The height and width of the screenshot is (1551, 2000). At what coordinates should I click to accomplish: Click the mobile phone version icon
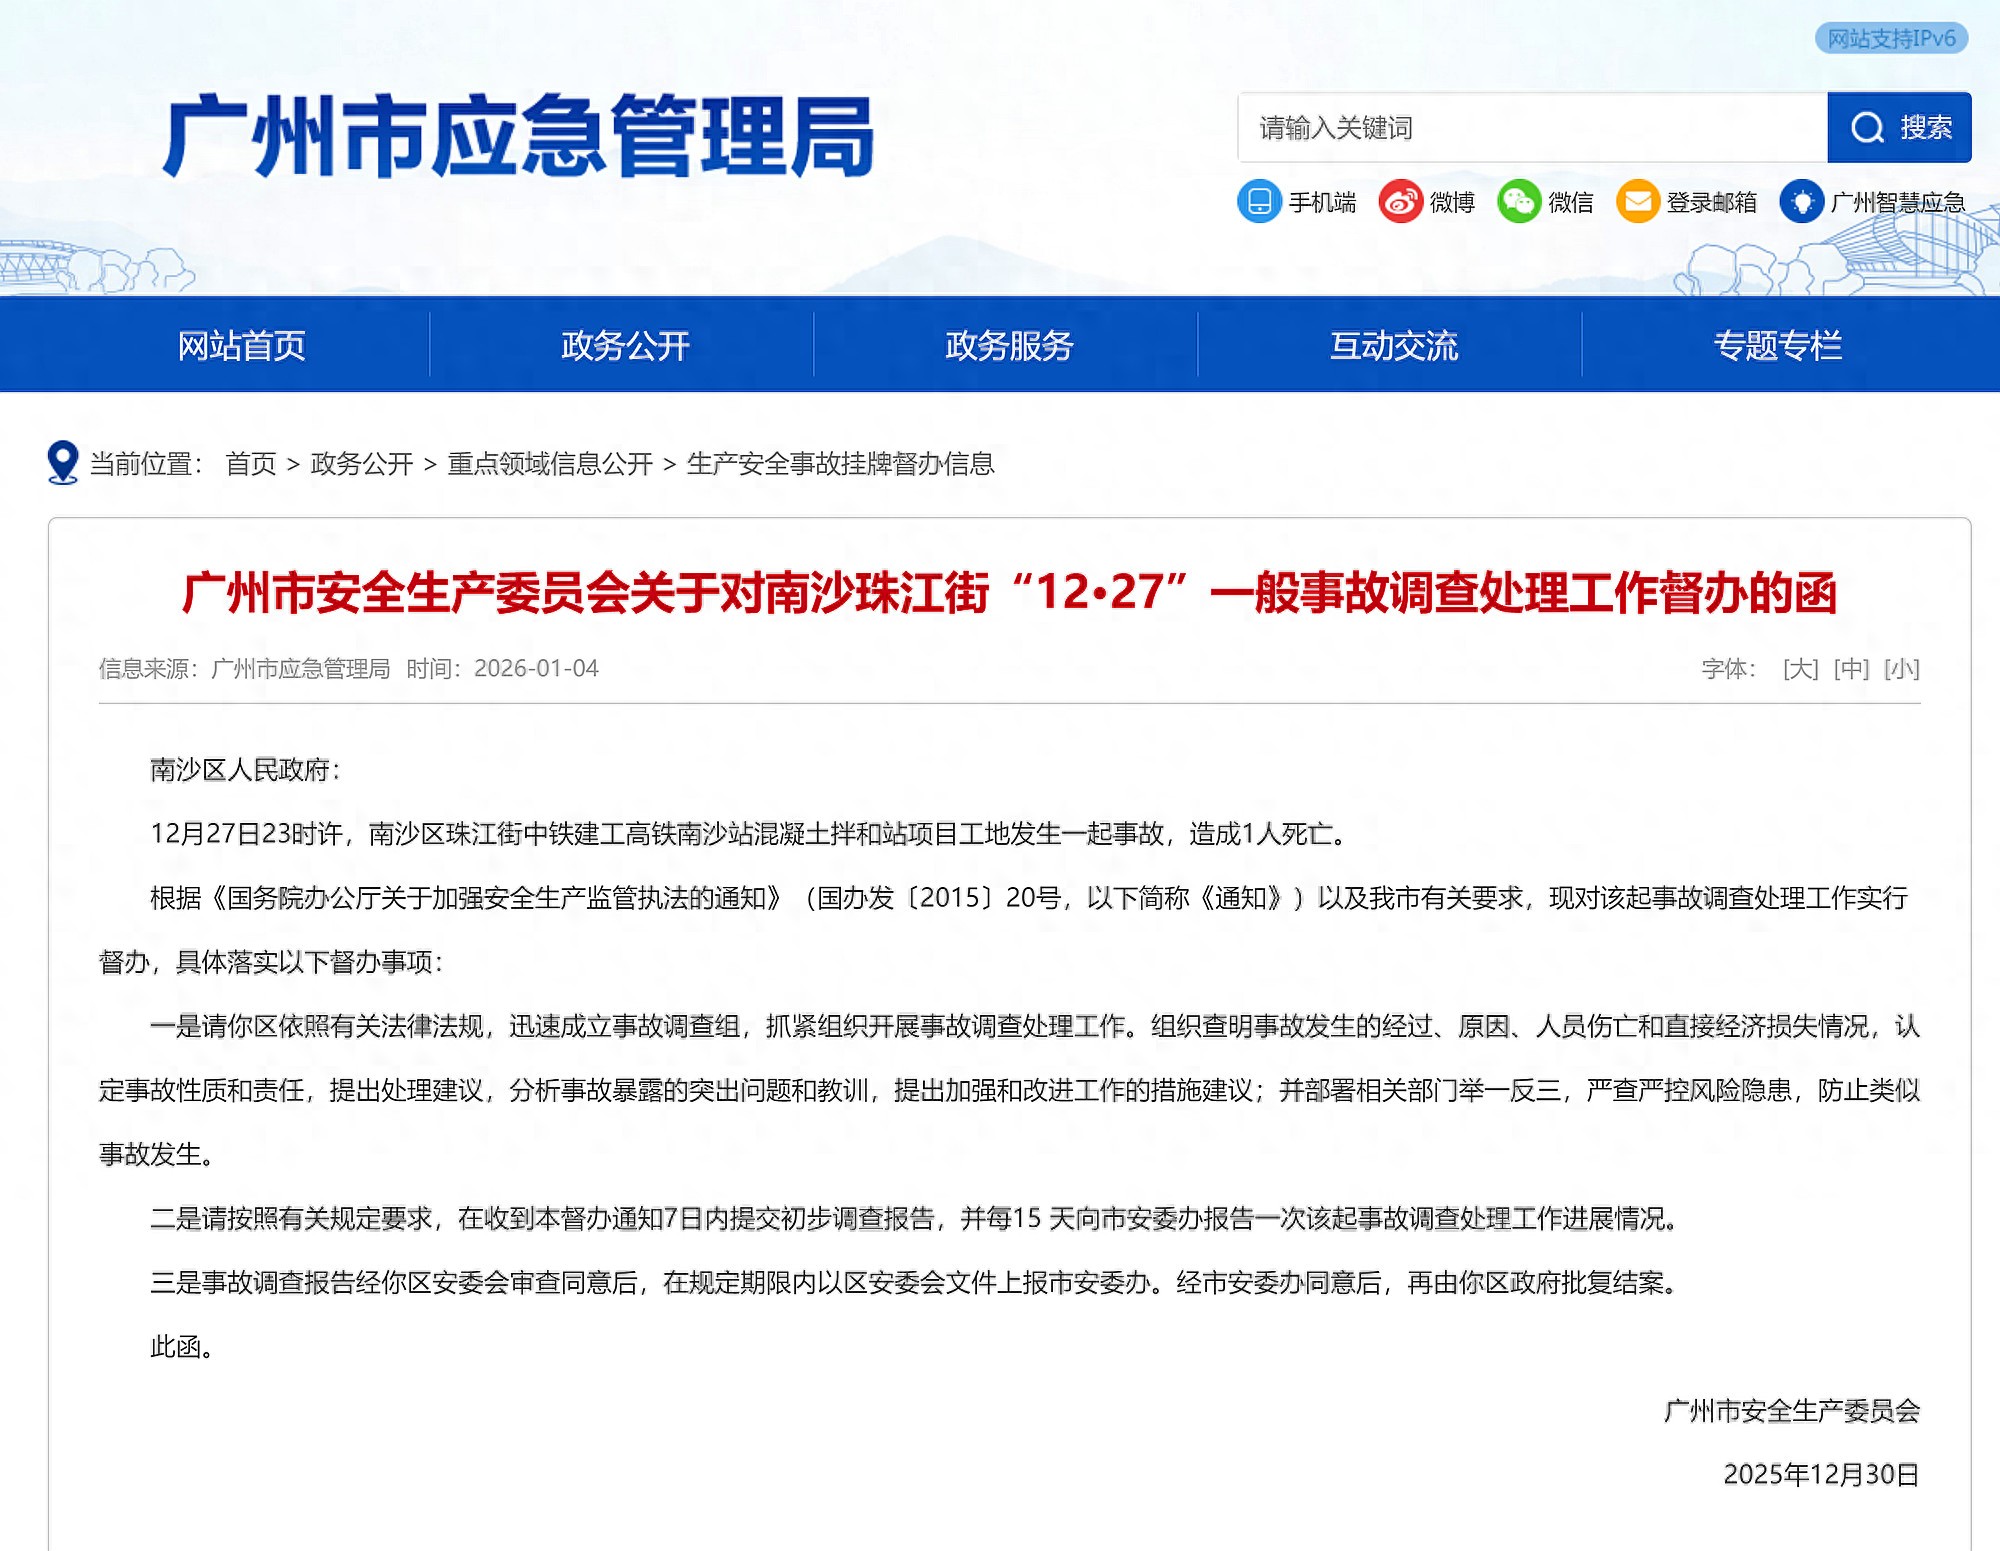pyautogui.click(x=1259, y=202)
